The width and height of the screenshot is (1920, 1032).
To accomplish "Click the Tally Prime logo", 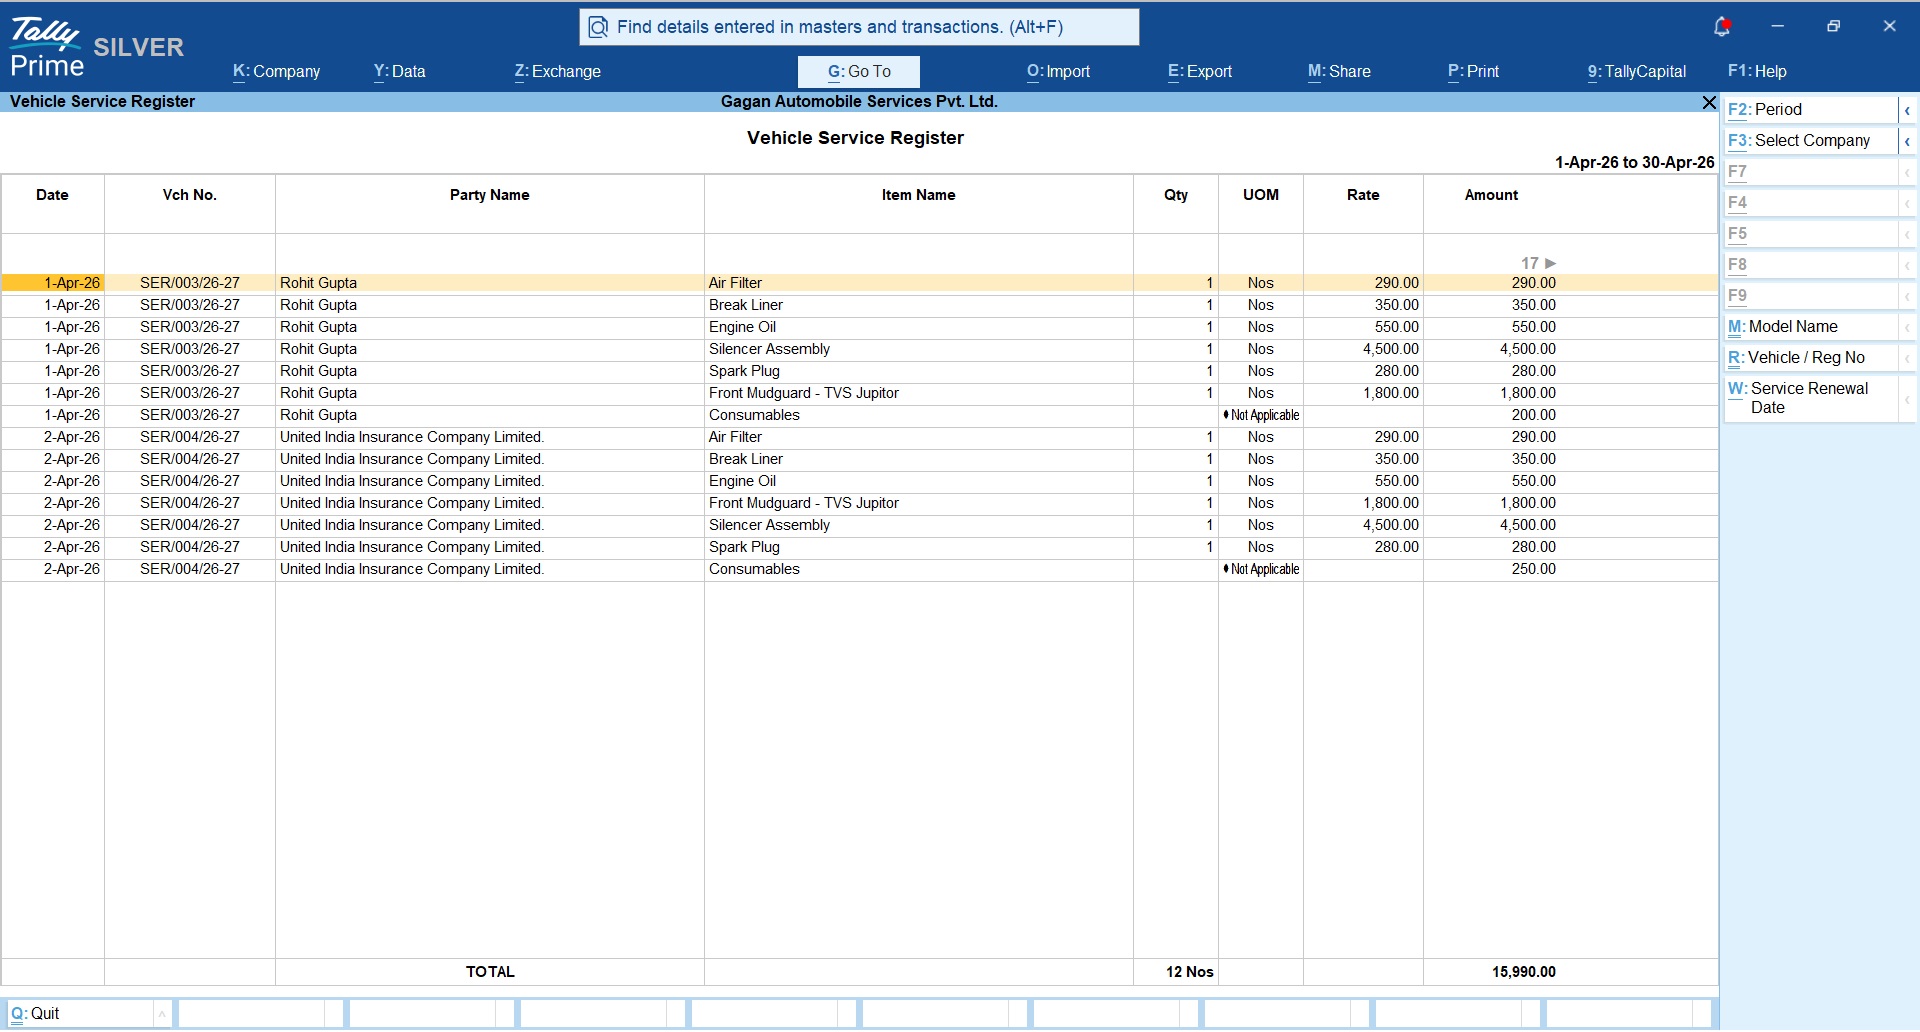I will [x=46, y=48].
